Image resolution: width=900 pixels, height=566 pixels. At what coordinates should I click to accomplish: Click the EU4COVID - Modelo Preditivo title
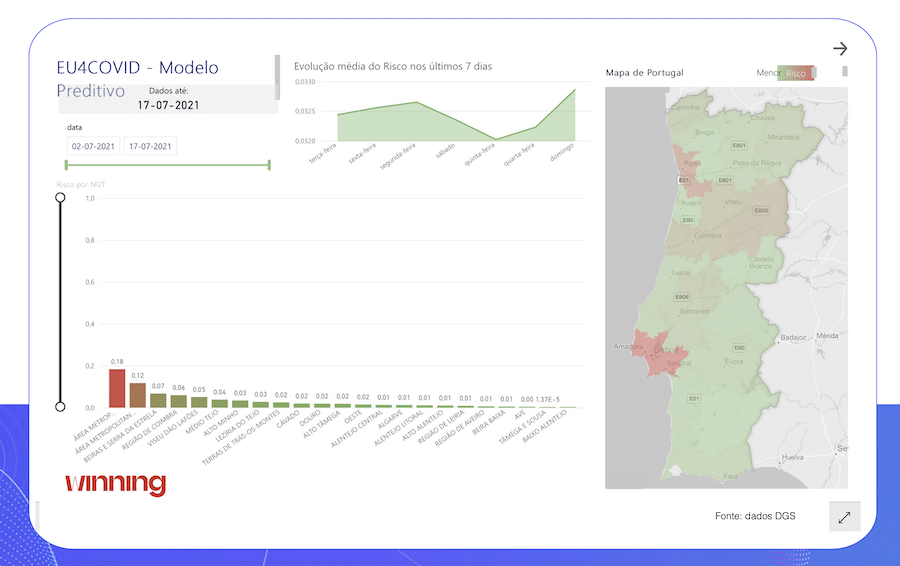pyautogui.click(x=137, y=78)
